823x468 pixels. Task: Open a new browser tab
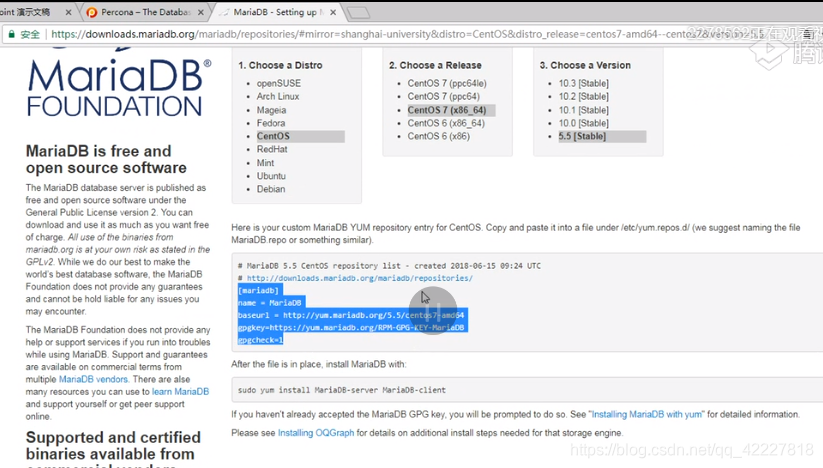pyautogui.click(x=358, y=13)
